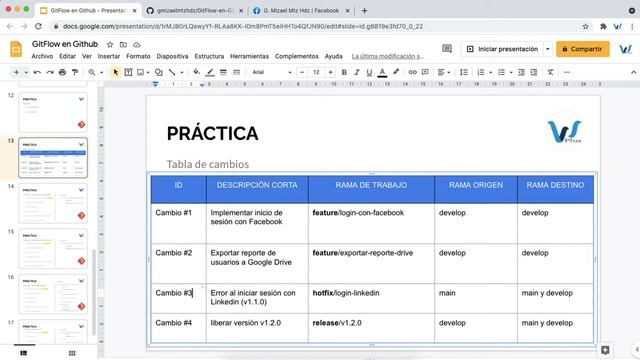Screen dimensions: 640x360
Task: Open the Zoom magnifier tool
Action: [91, 72]
